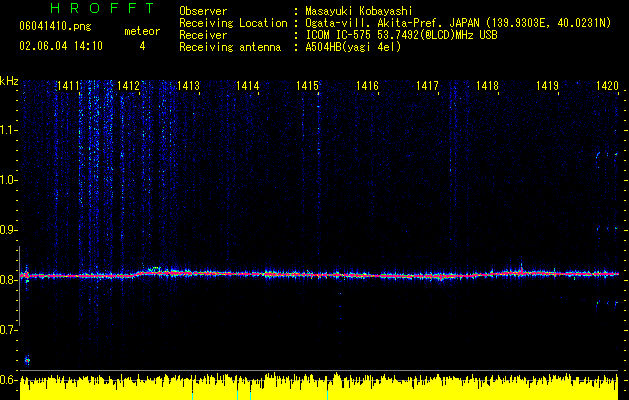Screen dimensions: 629x400
Task: Click the name Masayuki Kobayashi
Action: [359, 11]
